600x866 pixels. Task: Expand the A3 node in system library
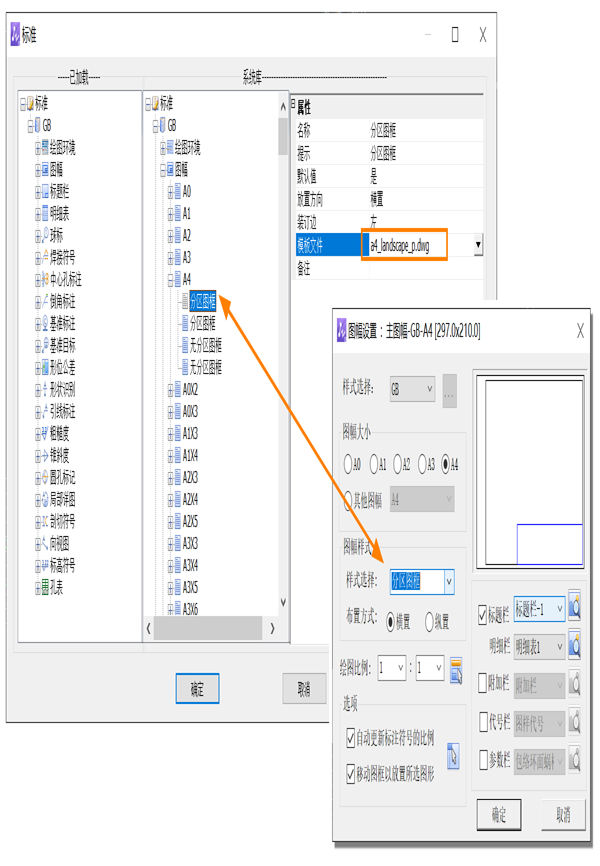[171, 258]
